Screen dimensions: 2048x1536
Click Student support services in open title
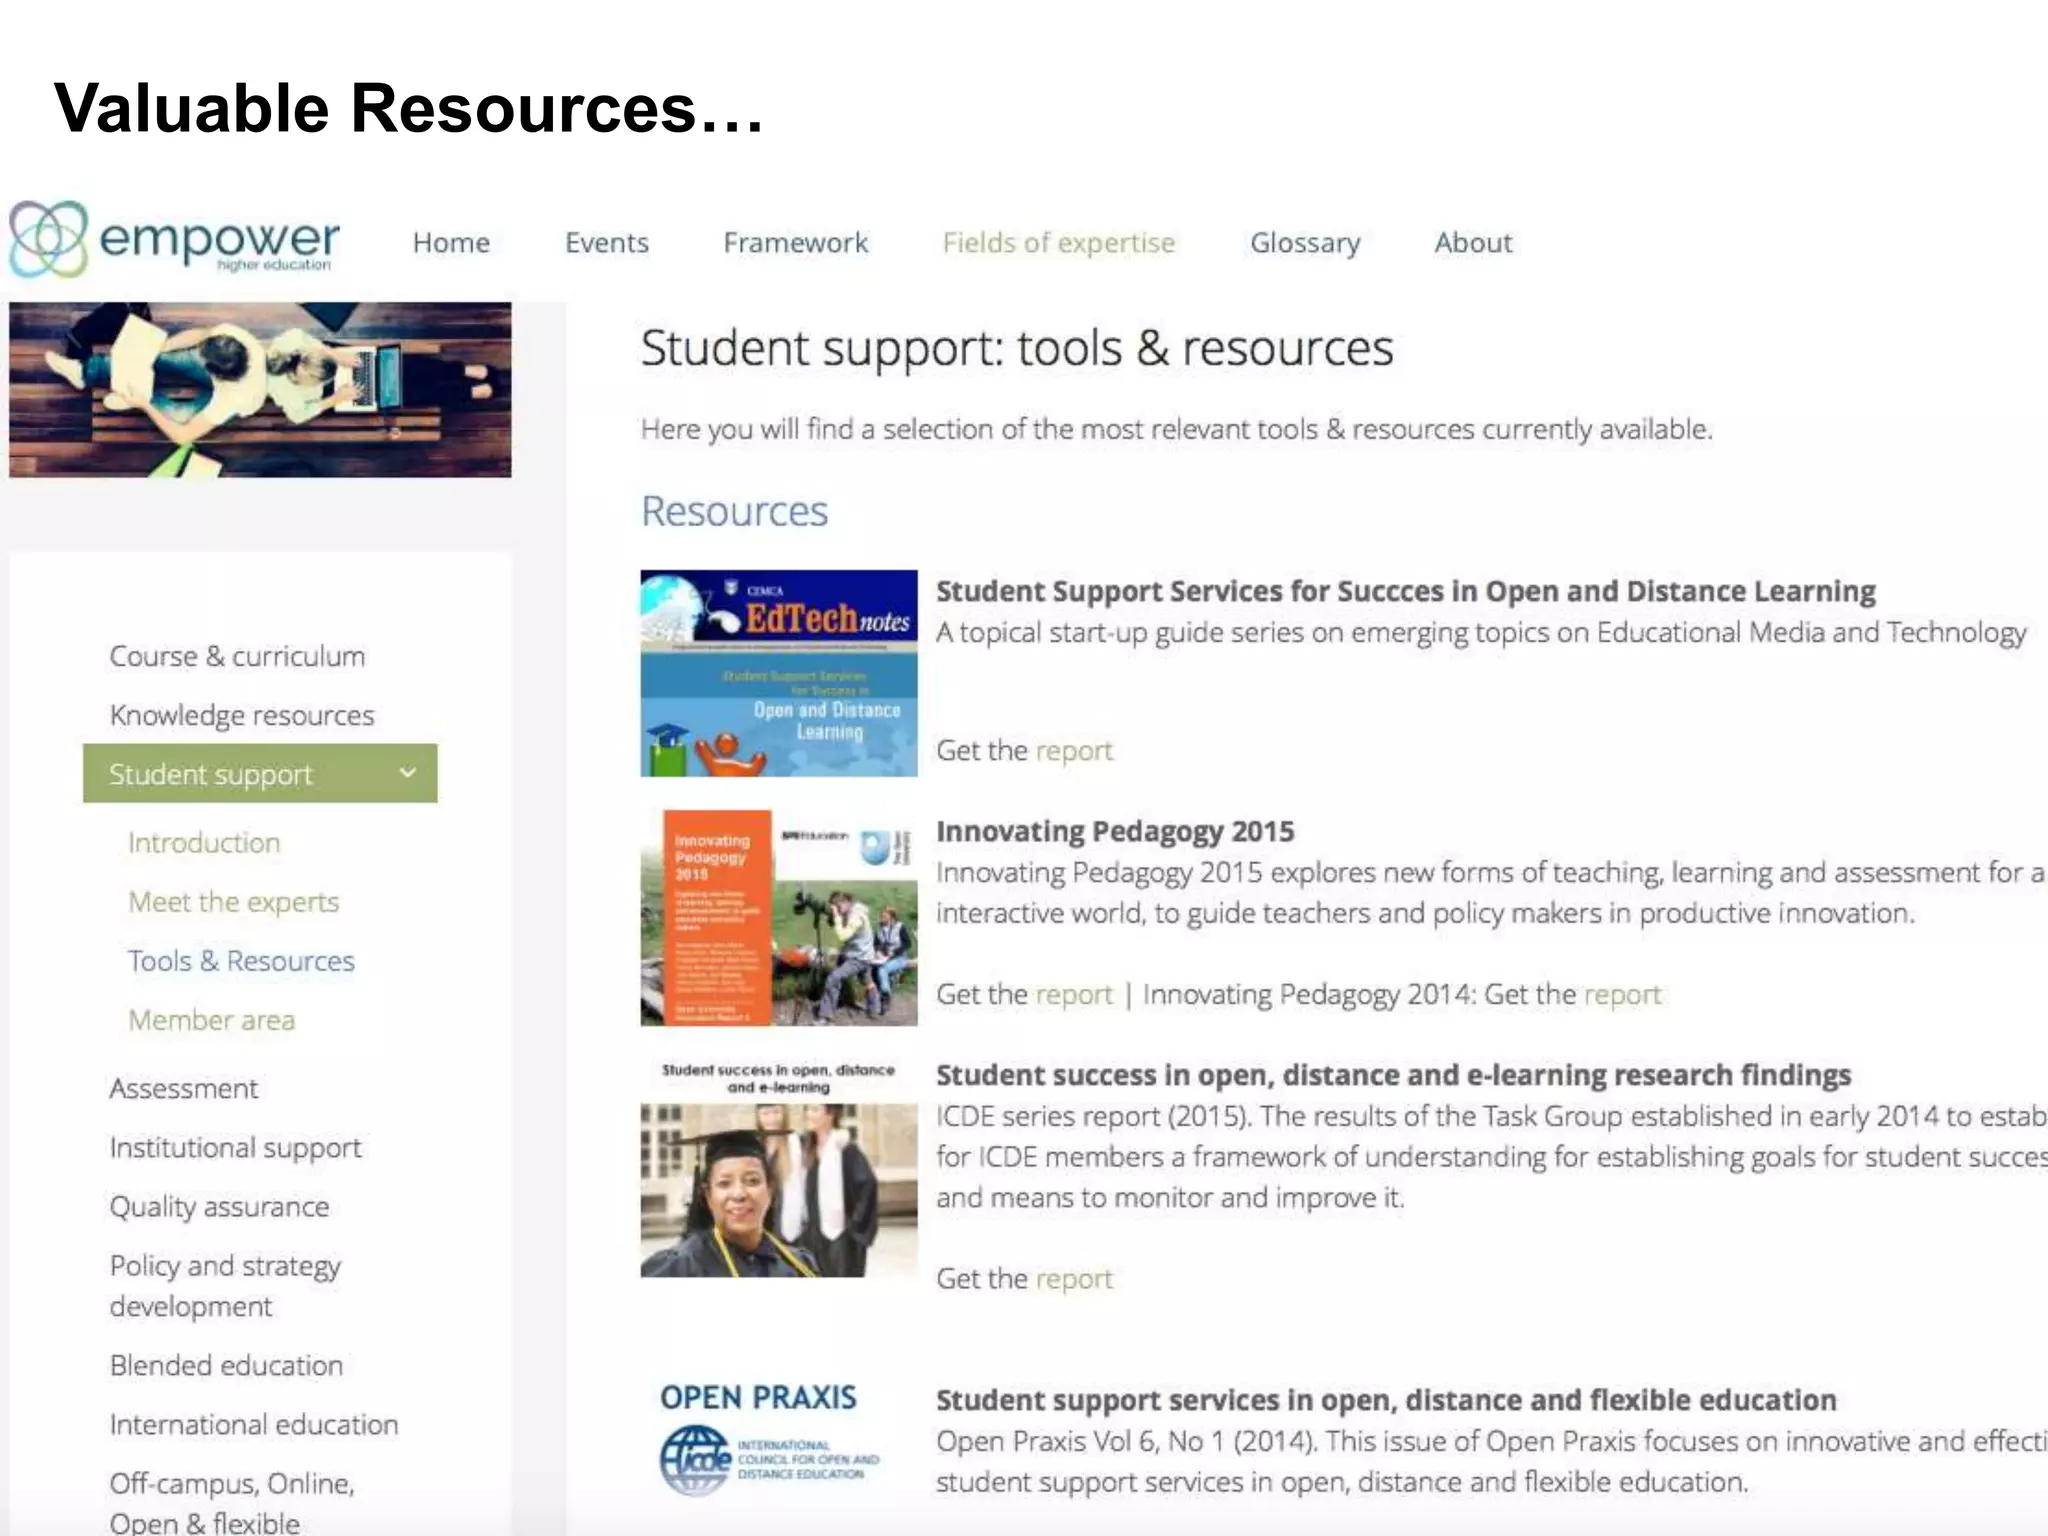[x=1386, y=1400]
